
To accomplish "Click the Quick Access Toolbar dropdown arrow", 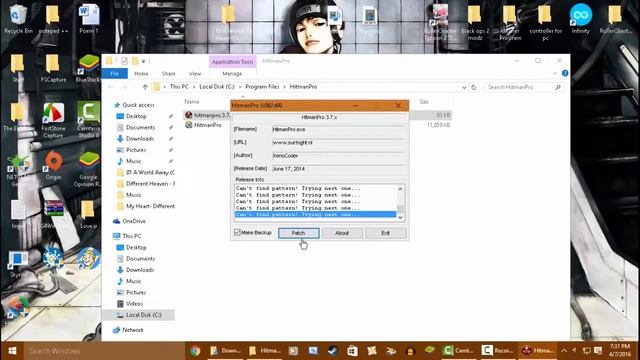I will click(x=144, y=61).
